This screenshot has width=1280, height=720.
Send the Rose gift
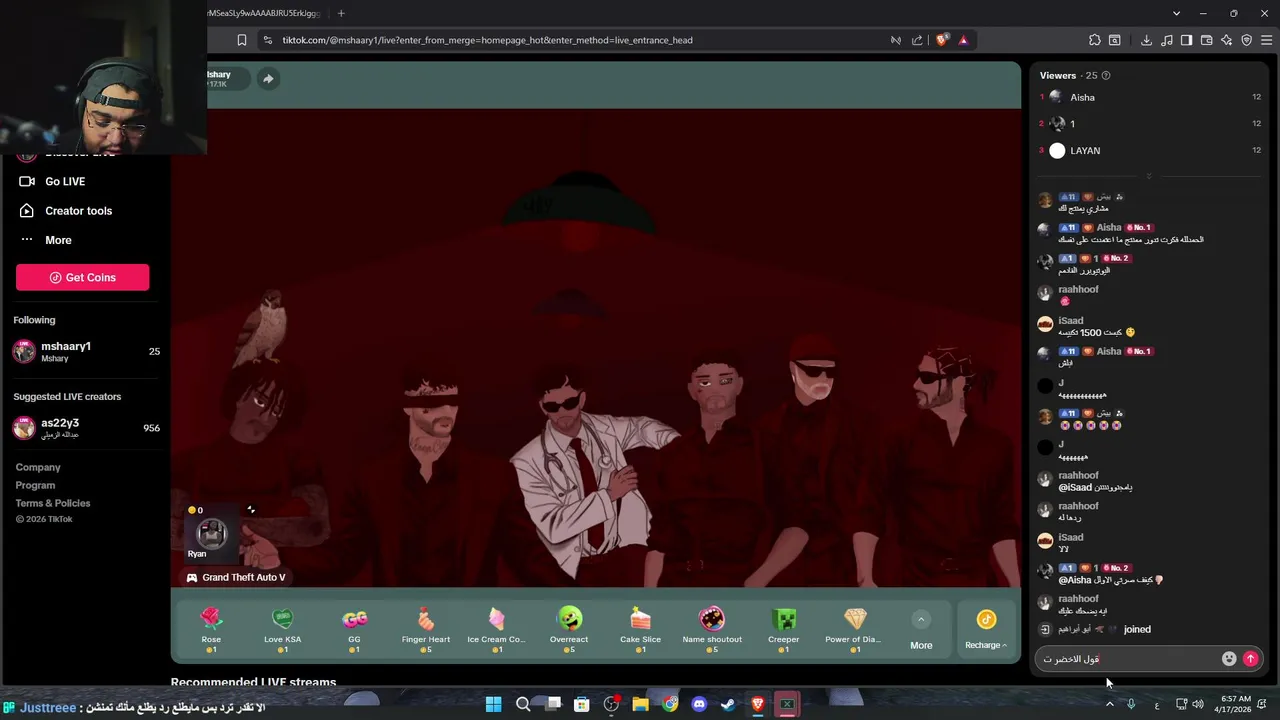(x=211, y=630)
